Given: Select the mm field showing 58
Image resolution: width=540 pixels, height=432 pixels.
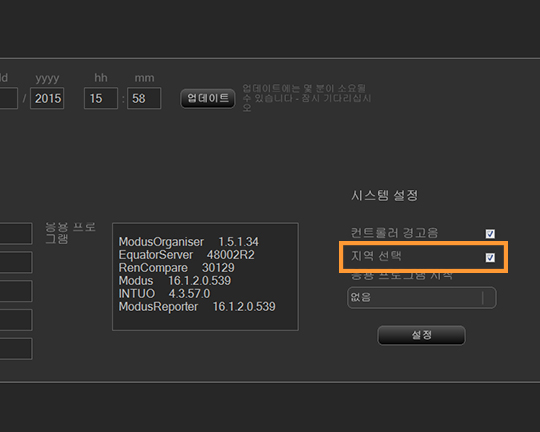Looking at the screenshot, I should (x=144, y=99).
